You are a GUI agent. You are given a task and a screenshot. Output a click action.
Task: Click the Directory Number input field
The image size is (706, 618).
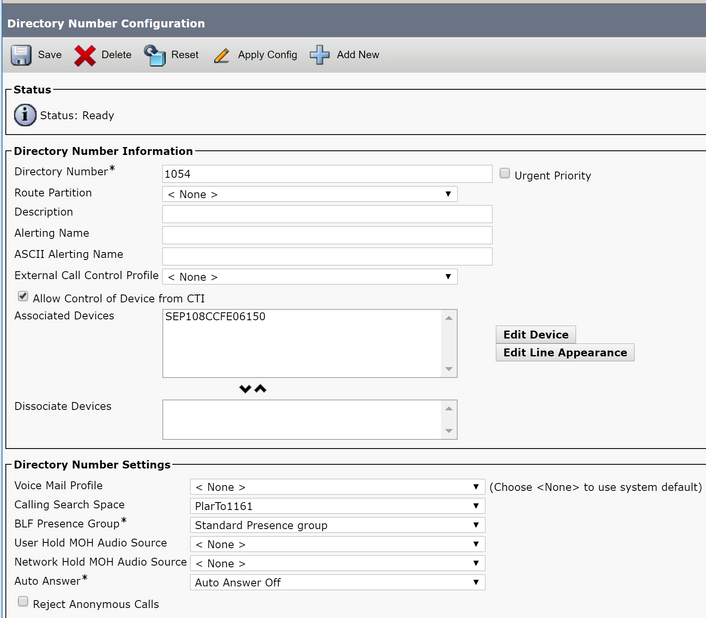[x=327, y=174]
